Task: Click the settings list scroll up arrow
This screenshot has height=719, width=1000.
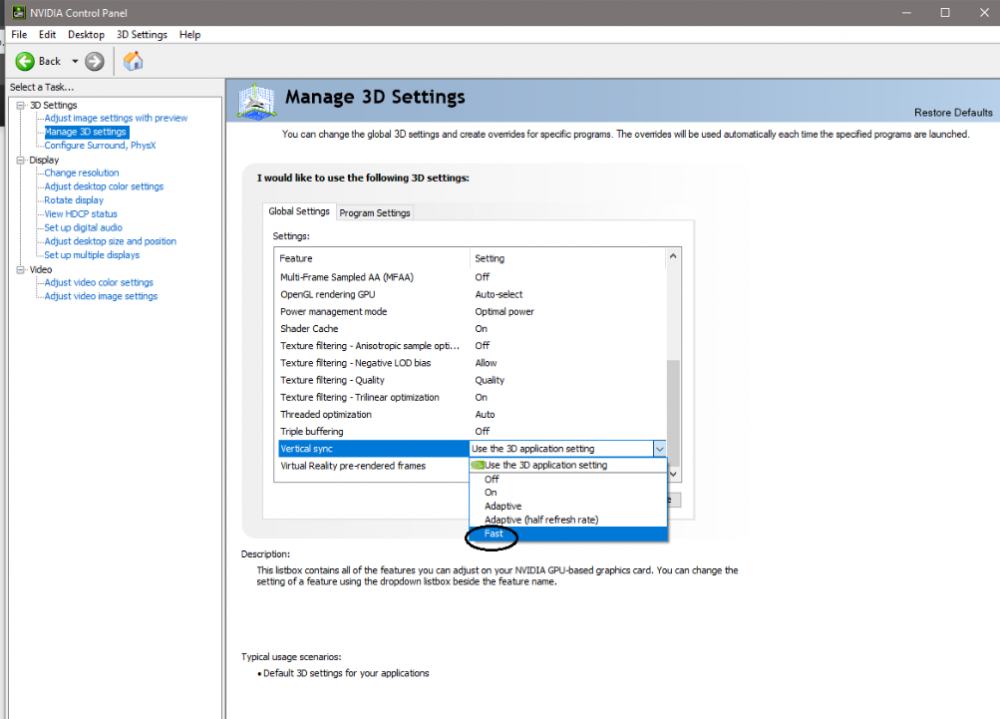Action: [673, 256]
